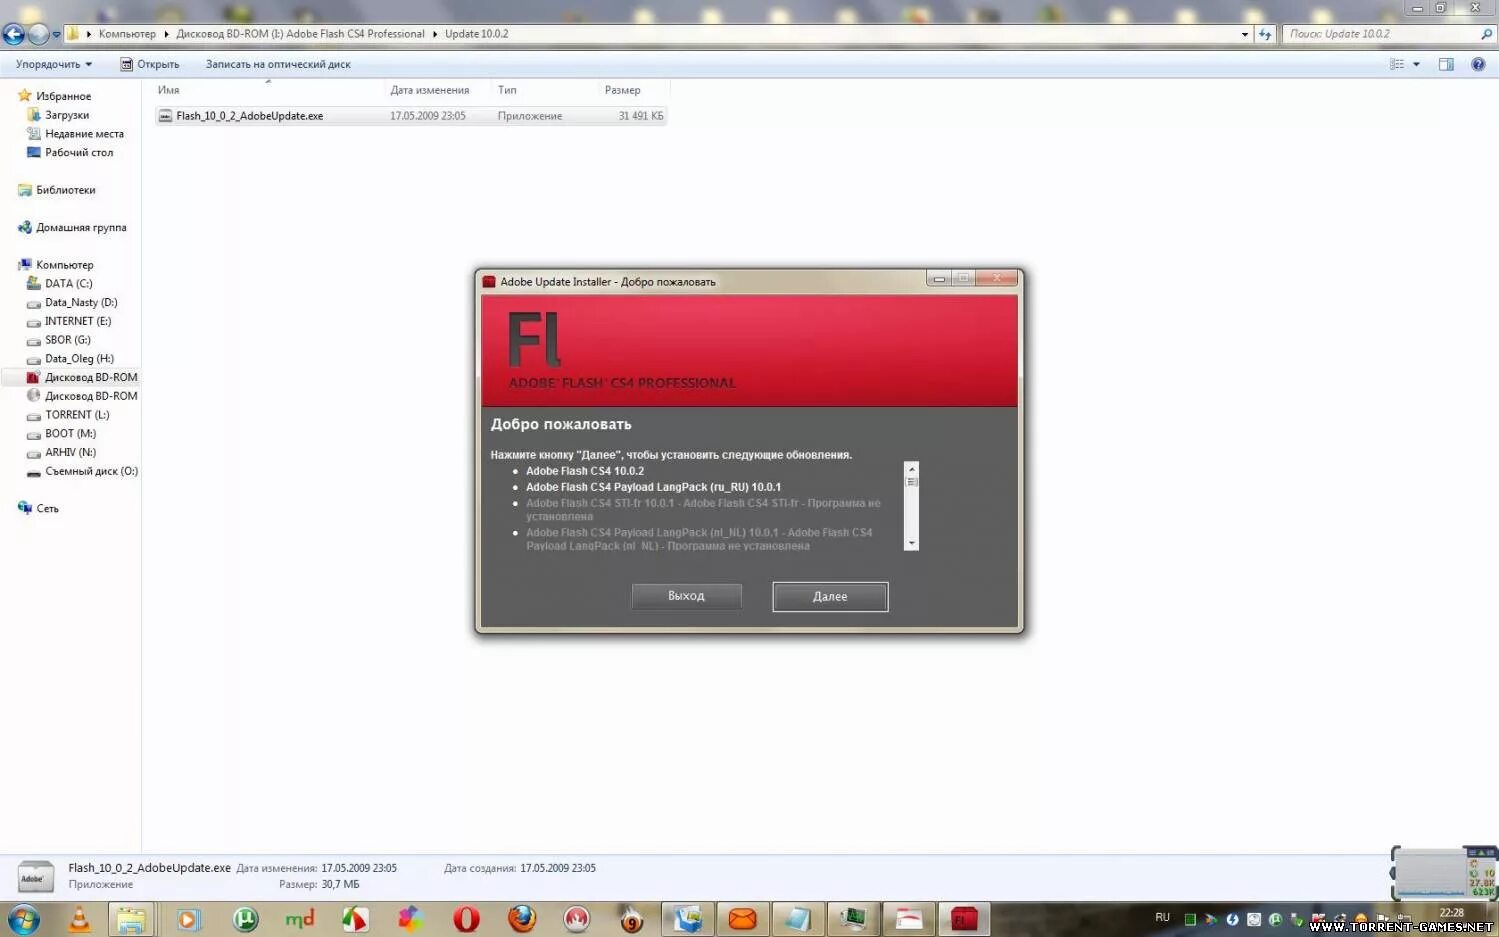Switch to red Flash installer taskbar button
The height and width of the screenshot is (937, 1499).
(x=963, y=919)
